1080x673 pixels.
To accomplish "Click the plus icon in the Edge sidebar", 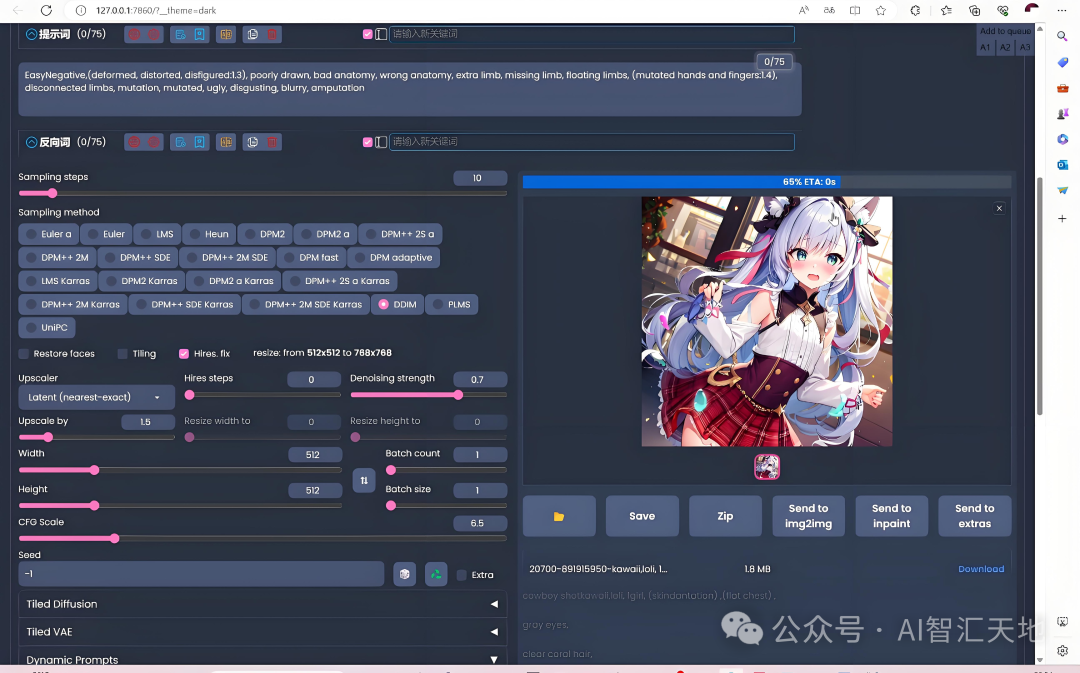I will tap(1062, 218).
